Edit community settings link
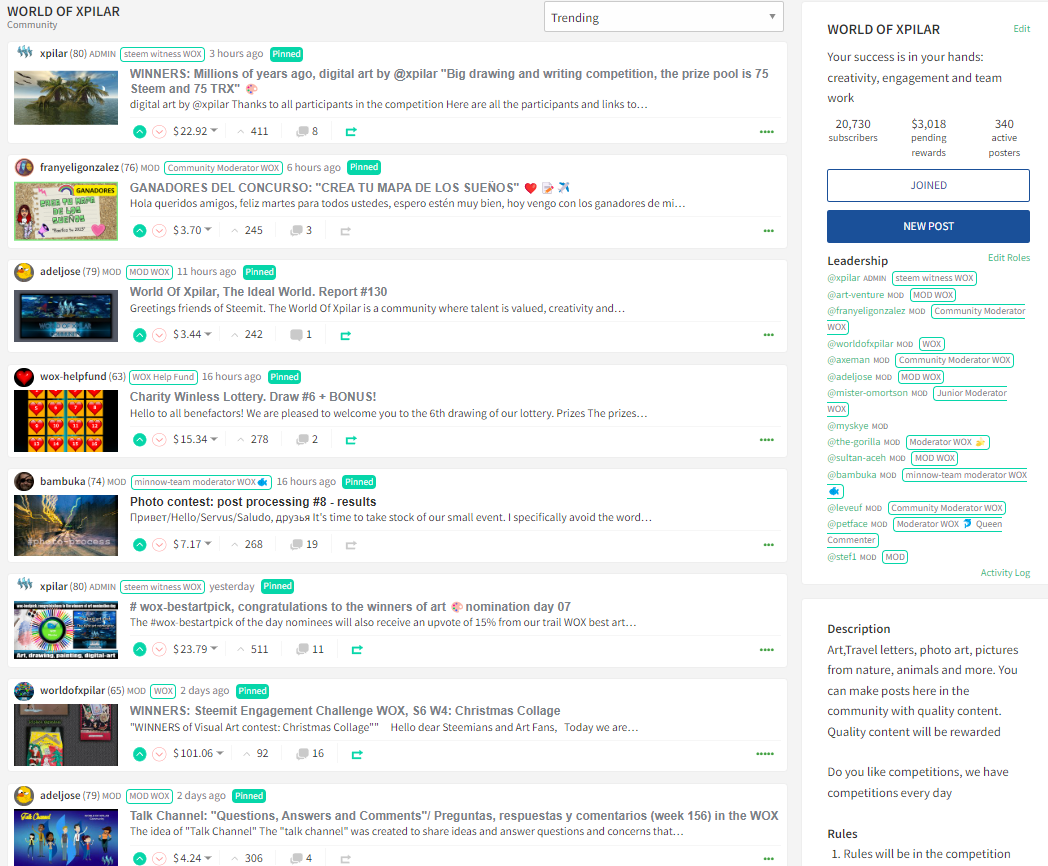 1021,29
